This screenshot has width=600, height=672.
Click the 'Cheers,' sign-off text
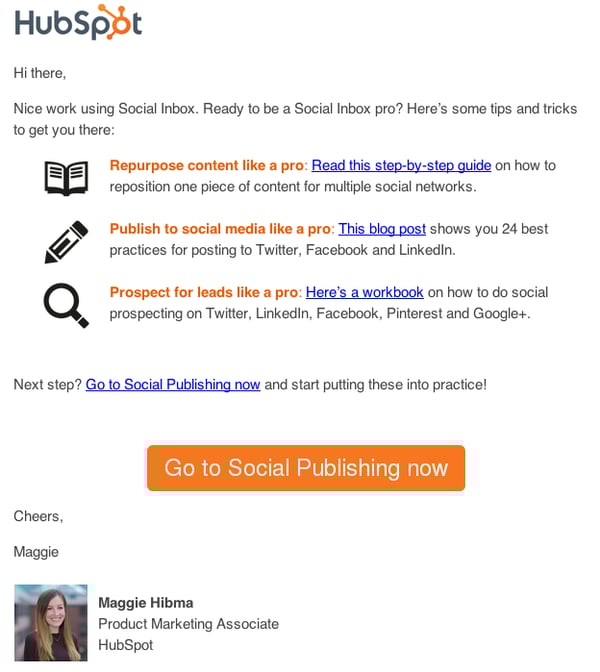(x=39, y=516)
